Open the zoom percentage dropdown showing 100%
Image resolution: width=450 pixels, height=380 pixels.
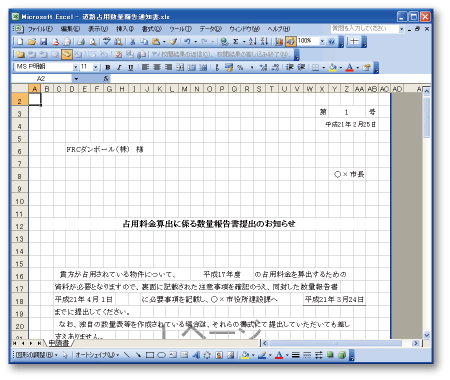pyautogui.click(x=322, y=42)
